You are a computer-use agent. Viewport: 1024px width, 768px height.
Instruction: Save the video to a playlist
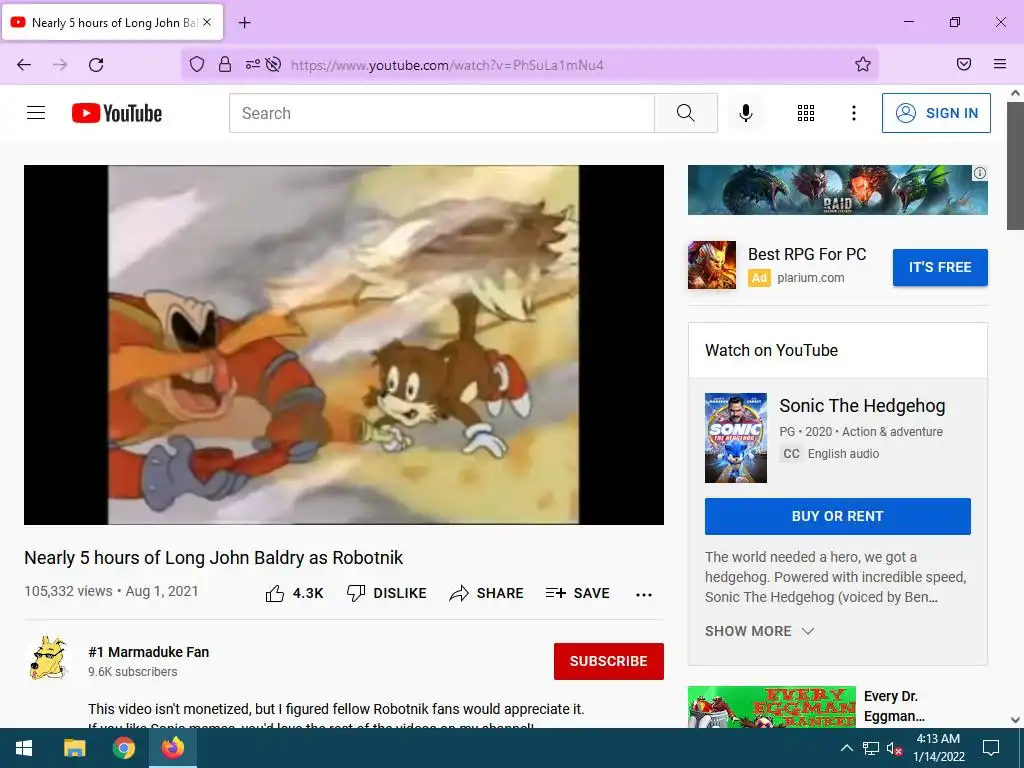(577, 593)
